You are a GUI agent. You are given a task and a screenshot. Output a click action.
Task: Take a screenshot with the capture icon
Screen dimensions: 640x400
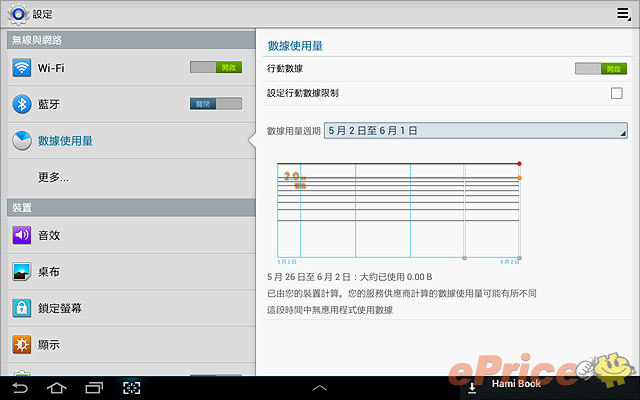[x=131, y=387]
